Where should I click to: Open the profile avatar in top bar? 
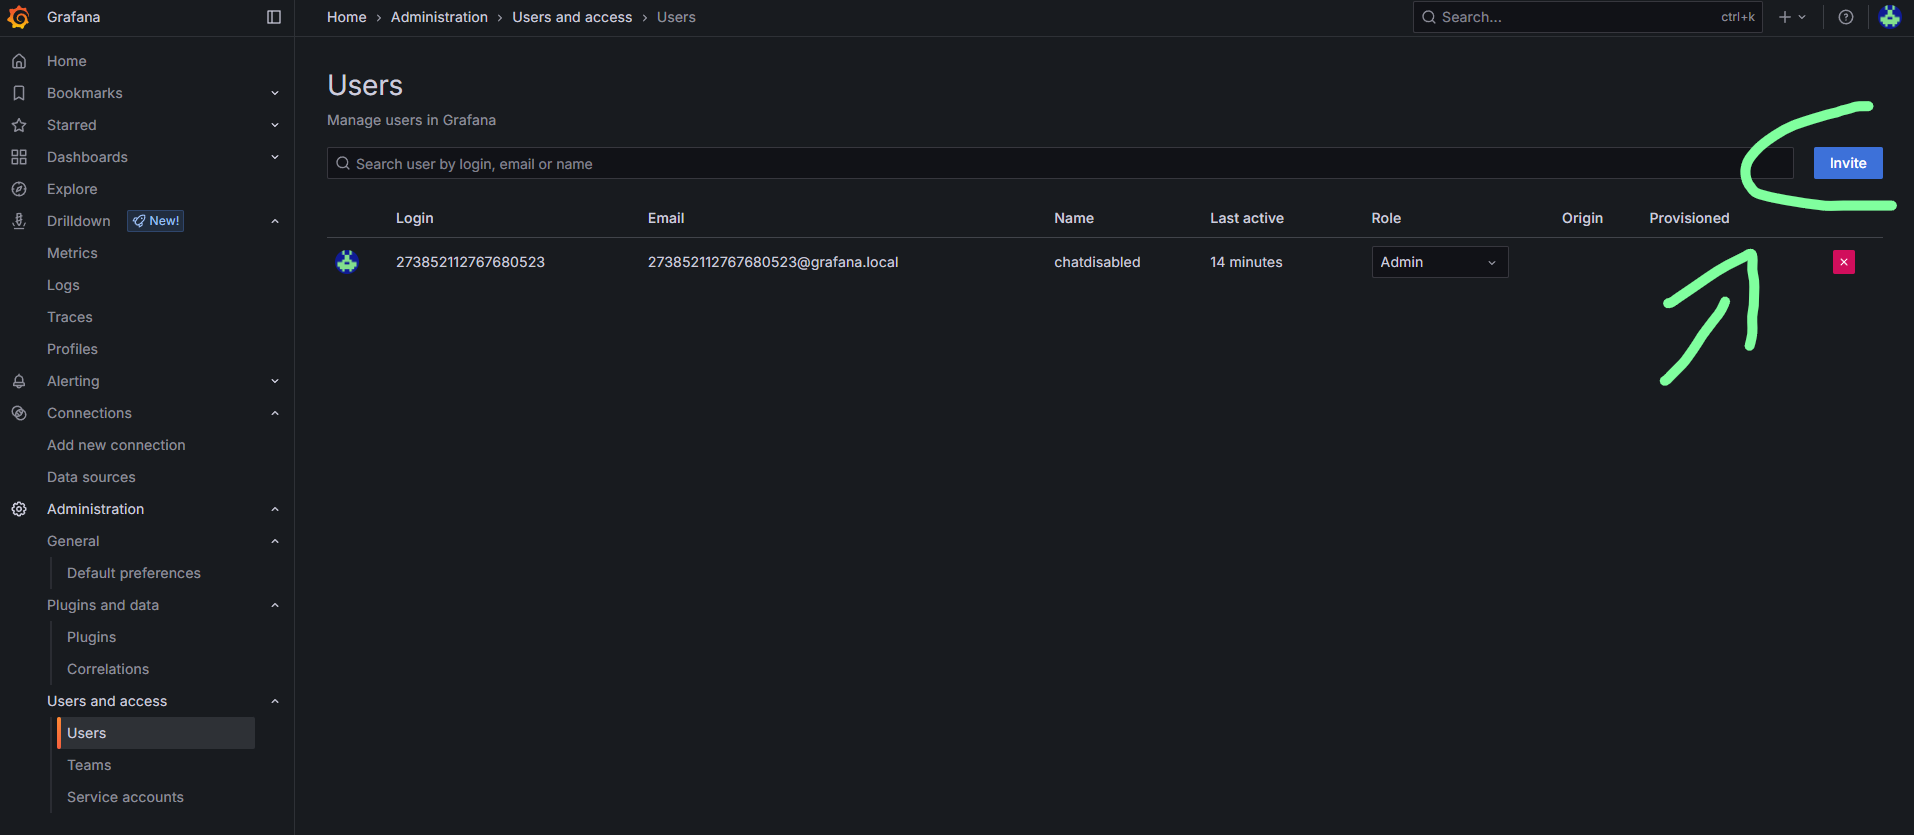tap(1890, 17)
